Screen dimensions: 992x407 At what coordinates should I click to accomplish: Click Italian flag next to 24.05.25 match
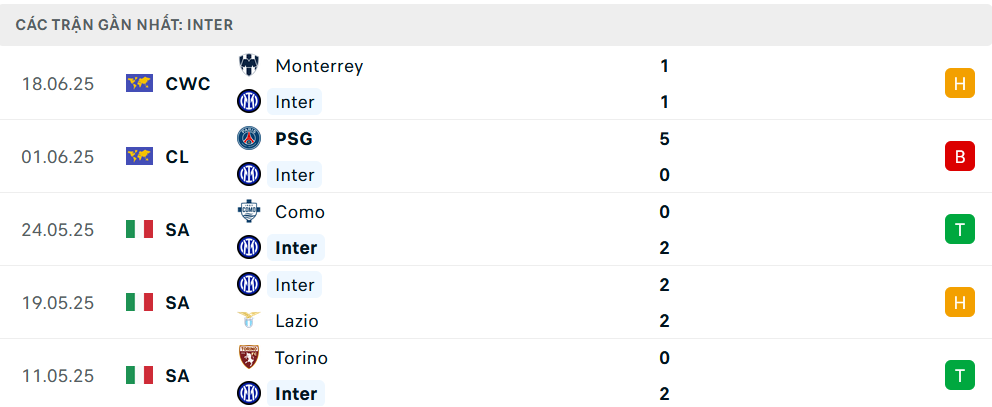pyautogui.click(x=139, y=229)
